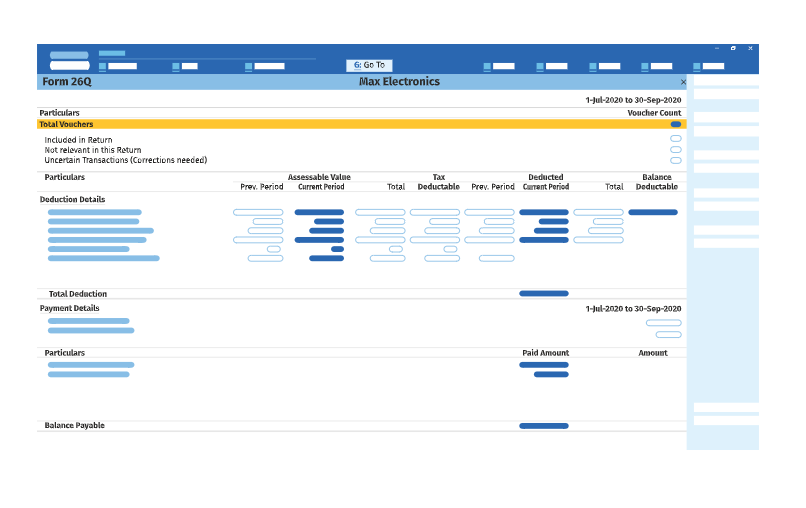Click the Included in Return count value
806x508 pixels.
tap(676, 139)
